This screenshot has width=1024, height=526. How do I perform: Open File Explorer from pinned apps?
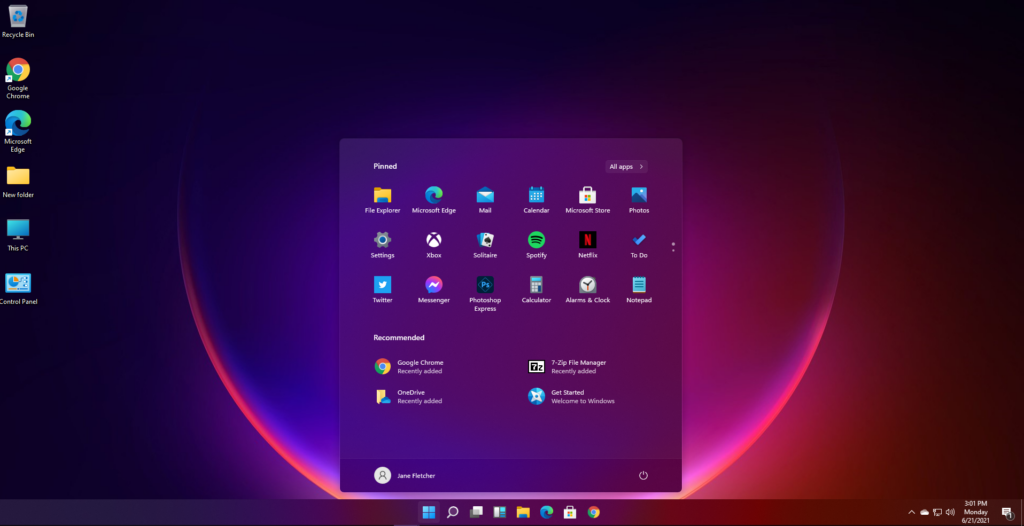(x=382, y=201)
